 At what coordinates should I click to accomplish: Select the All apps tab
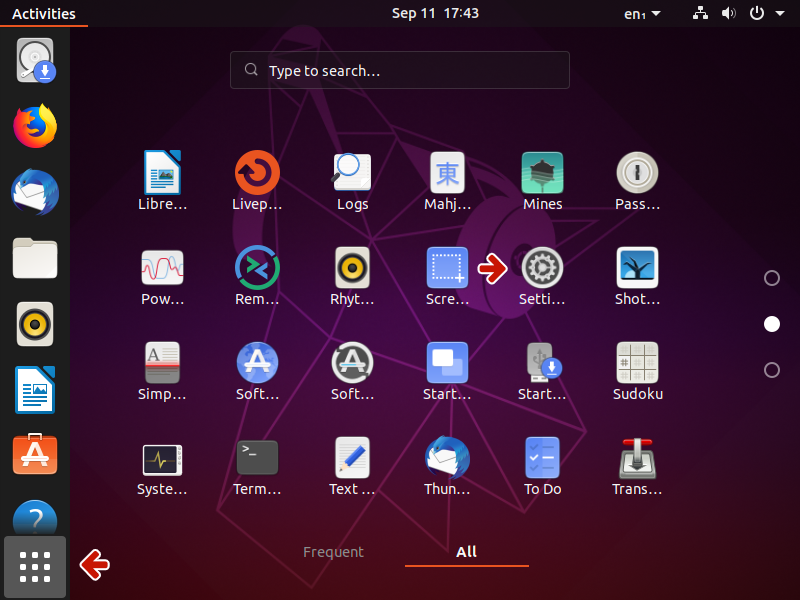click(x=466, y=552)
